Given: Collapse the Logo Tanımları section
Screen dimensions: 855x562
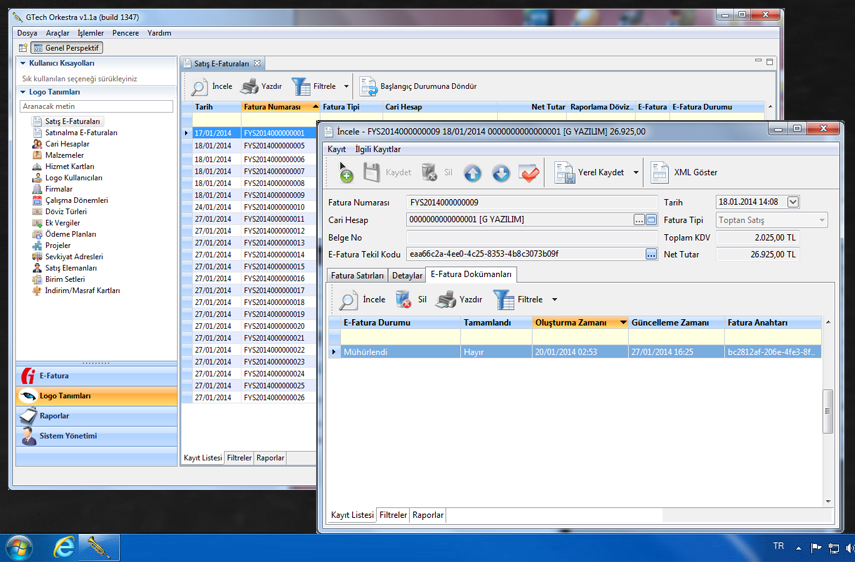Looking at the screenshot, I should click(x=23, y=92).
